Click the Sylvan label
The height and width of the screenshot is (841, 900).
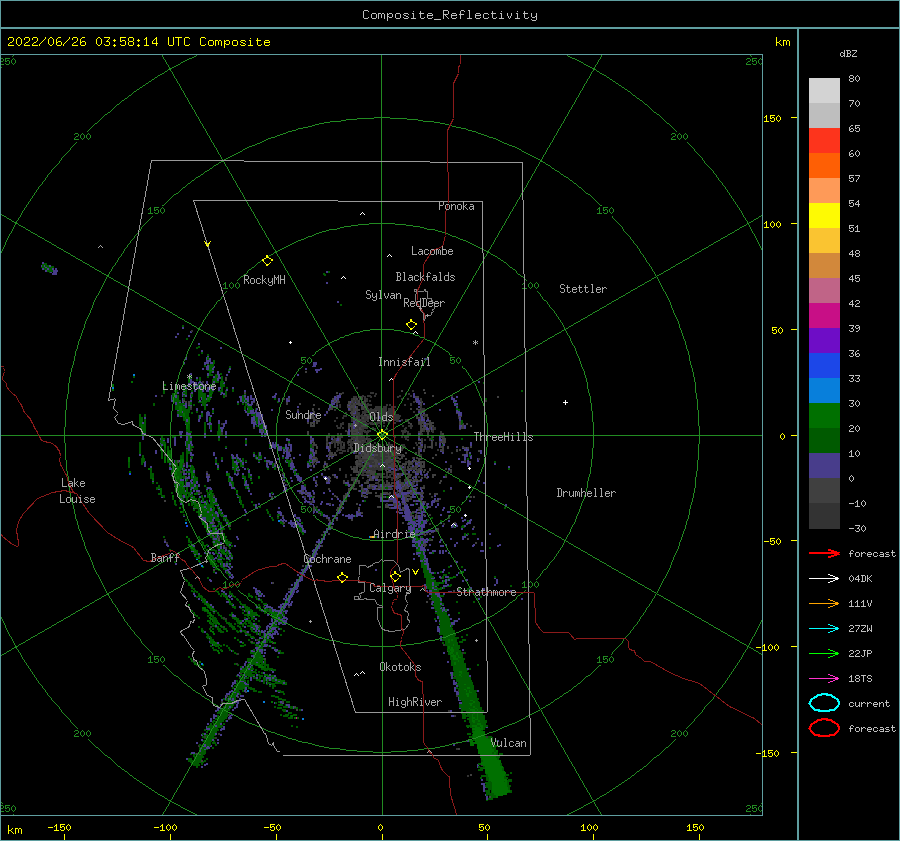(383, 295)
